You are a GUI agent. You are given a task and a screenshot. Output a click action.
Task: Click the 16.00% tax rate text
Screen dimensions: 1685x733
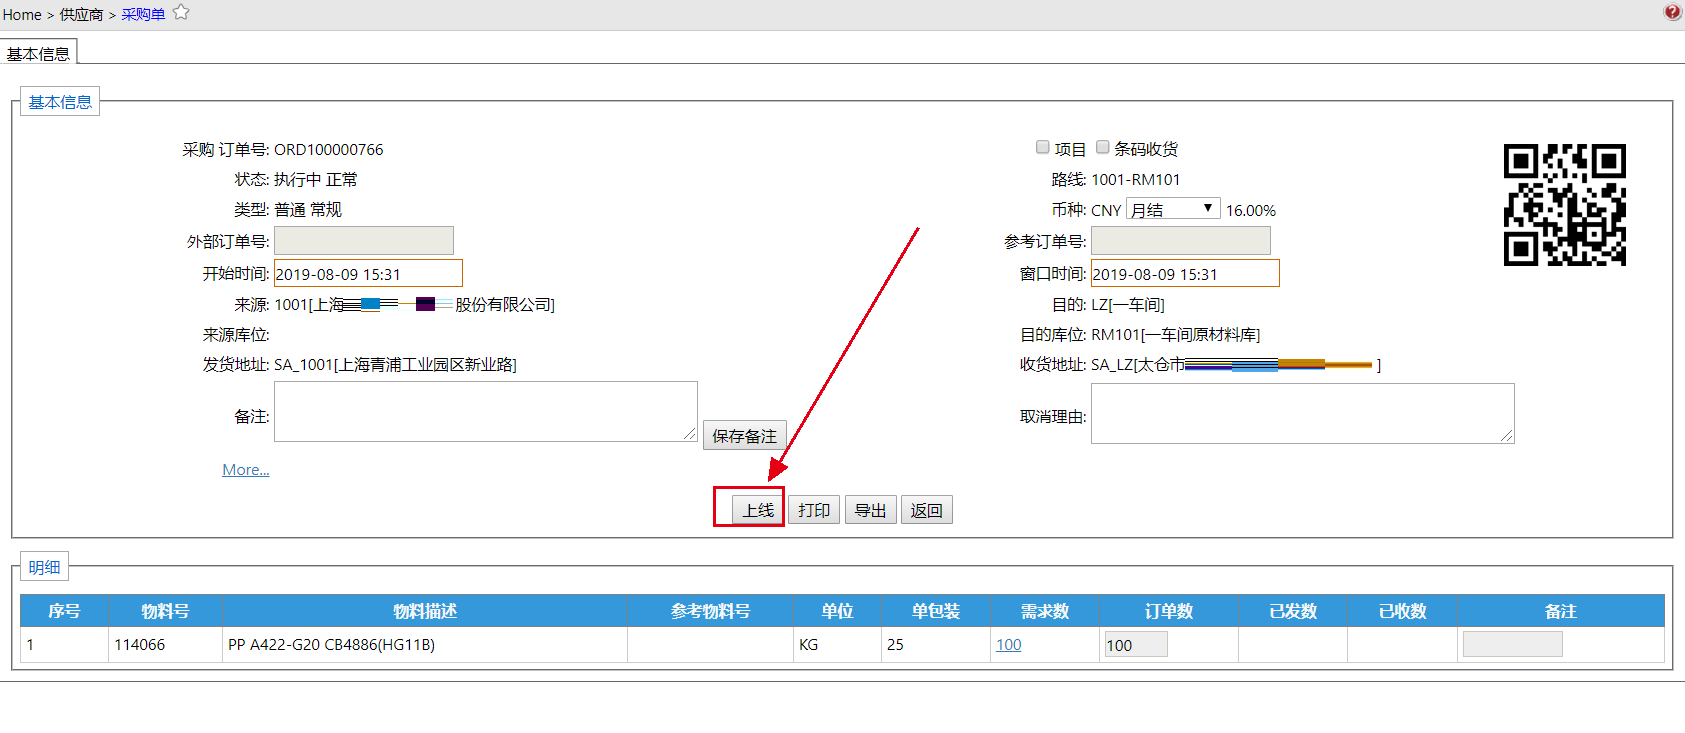click(x=1251, y=211)
